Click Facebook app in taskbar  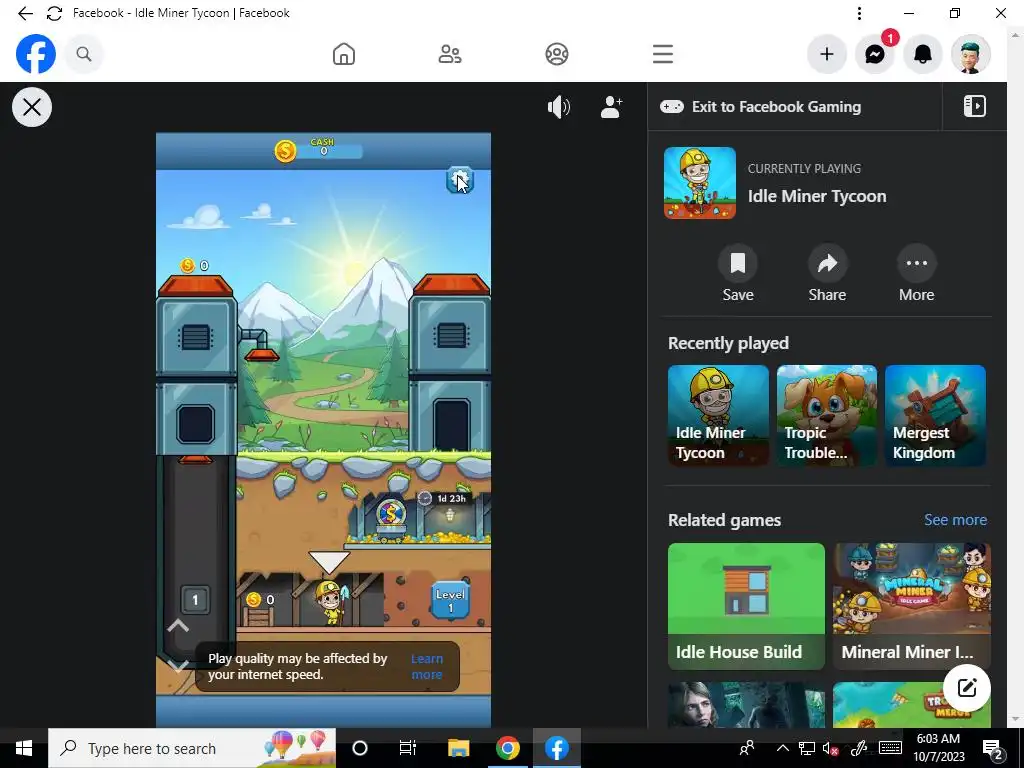(x=557, y=748)
